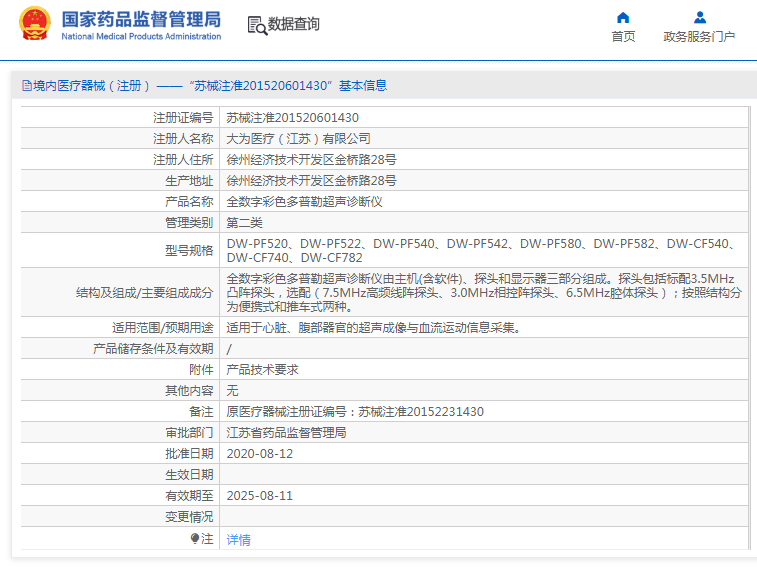Open the 数据查询 search icon
The image size is (757, 568).
pos(257,25)
